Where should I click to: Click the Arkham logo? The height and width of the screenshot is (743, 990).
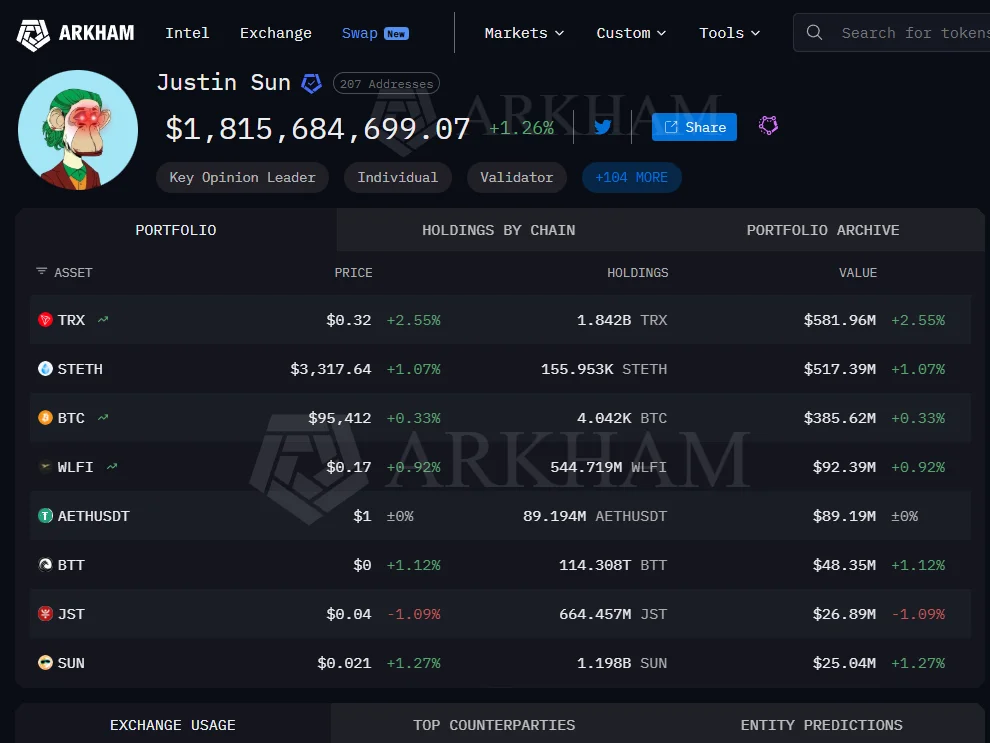pyautogui.click(x=34, y=33)
